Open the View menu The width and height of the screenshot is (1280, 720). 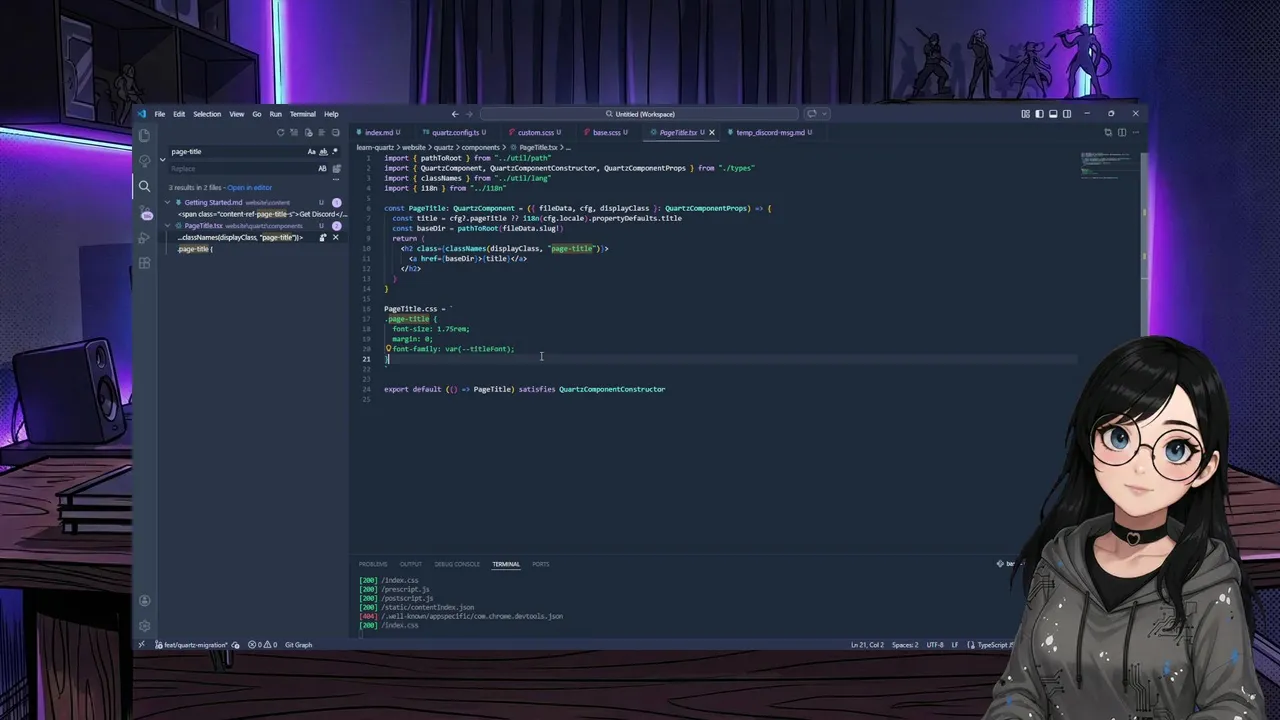(237, 114)
